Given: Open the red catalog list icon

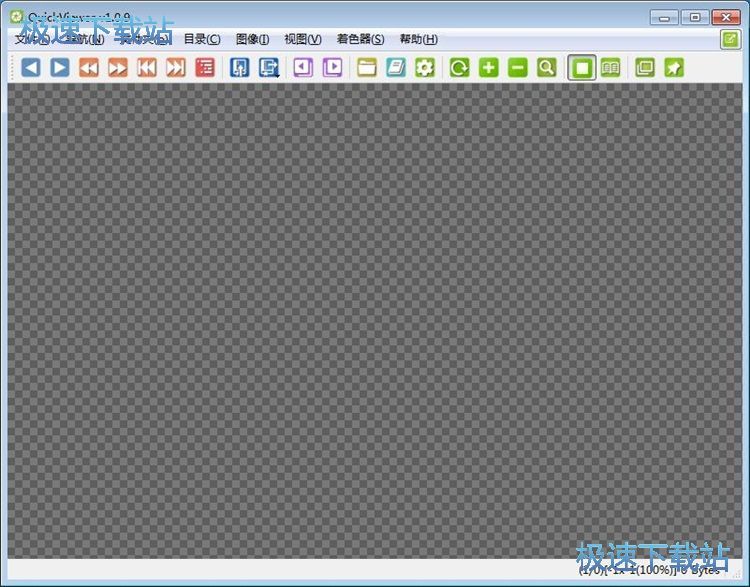Looking at the screenshot, I should tap(205, 67).
